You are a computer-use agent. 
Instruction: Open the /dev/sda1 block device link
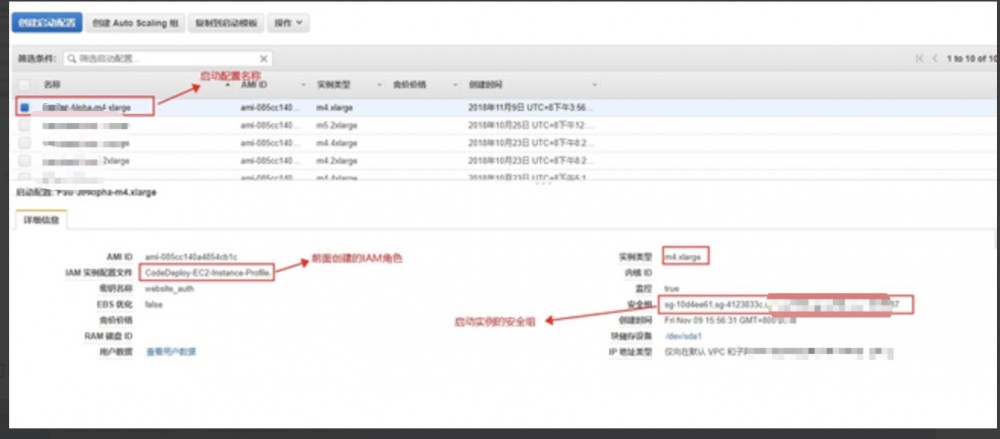pyautogui.click(x=684, y=336)
